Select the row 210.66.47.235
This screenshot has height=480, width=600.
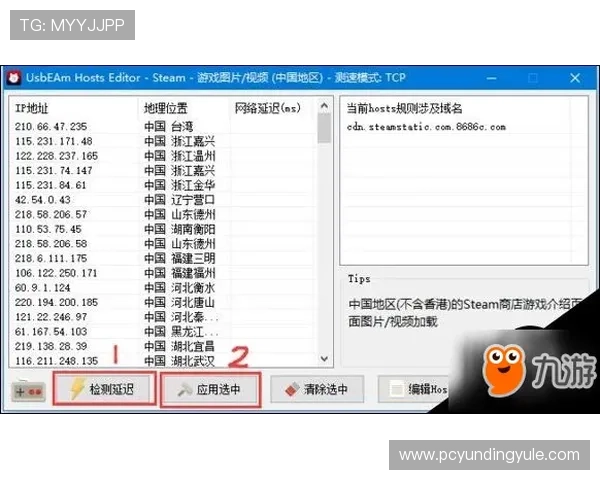tap(163, 126)
